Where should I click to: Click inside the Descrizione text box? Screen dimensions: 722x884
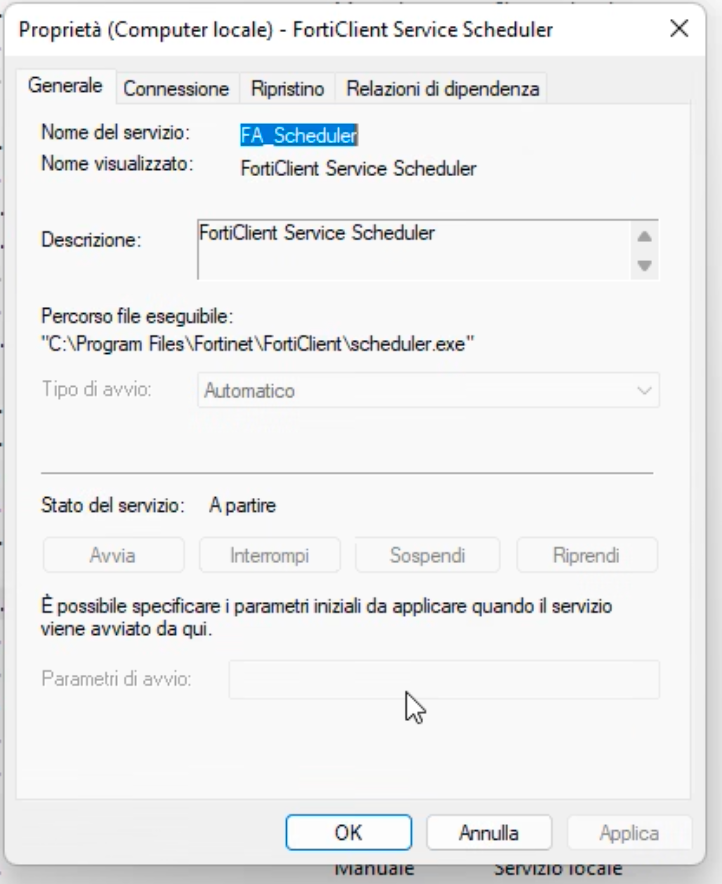point(414,248)
